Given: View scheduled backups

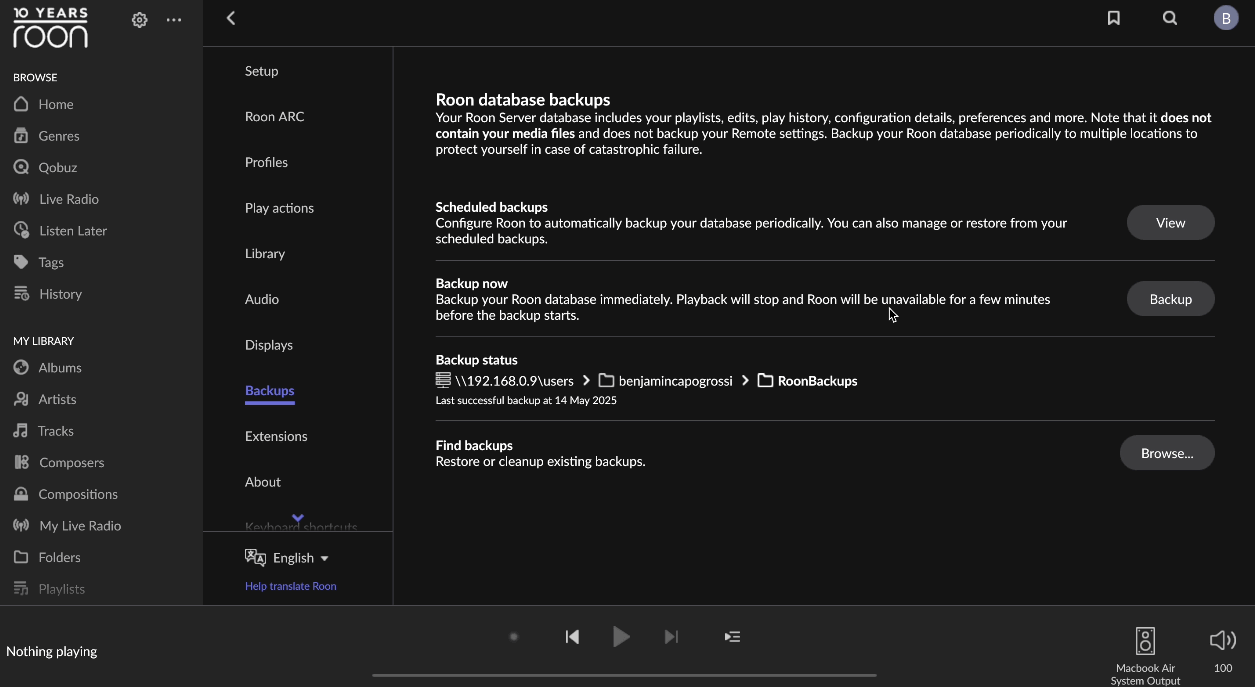Looking at the screenshot, I should coord(1171,223).
